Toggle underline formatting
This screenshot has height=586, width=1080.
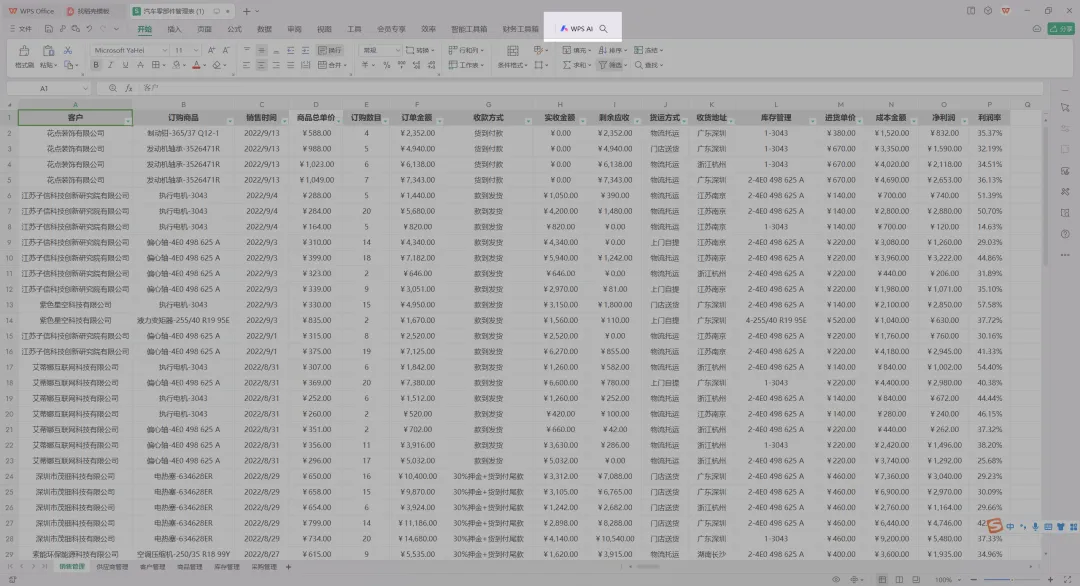click(123, 64)
